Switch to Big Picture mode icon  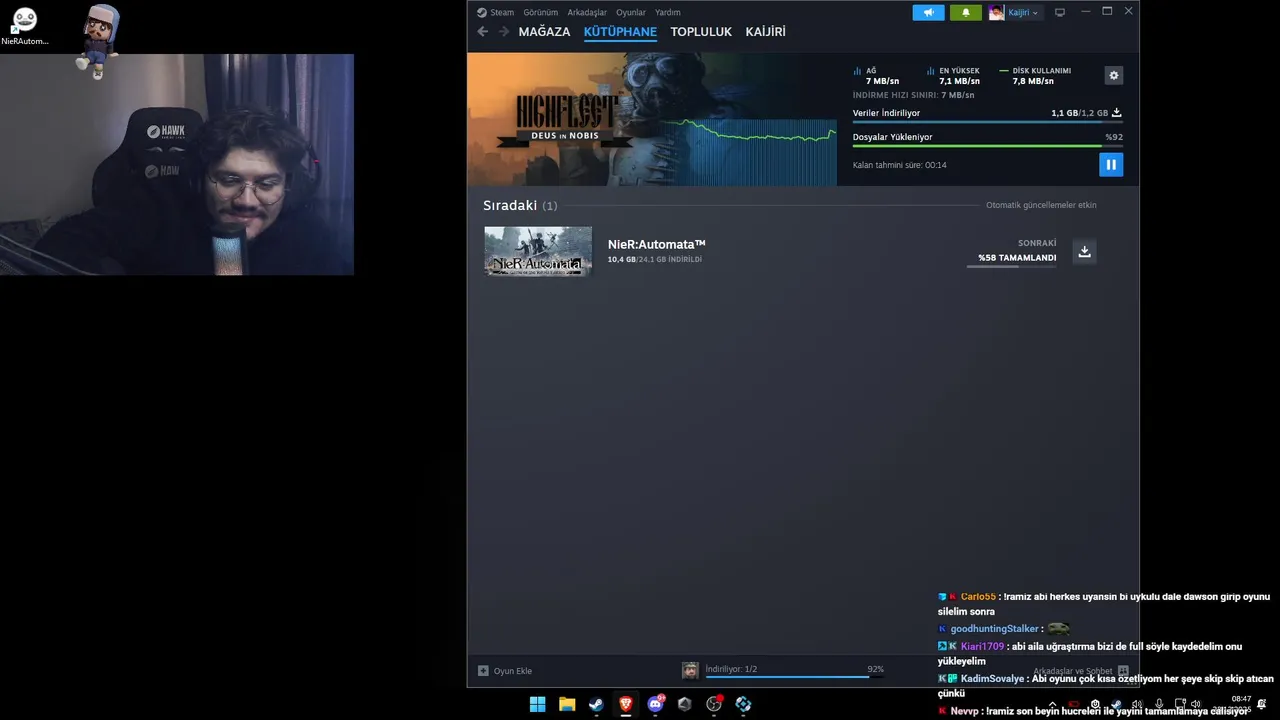pyautogui.click(x=1060, y=12)
